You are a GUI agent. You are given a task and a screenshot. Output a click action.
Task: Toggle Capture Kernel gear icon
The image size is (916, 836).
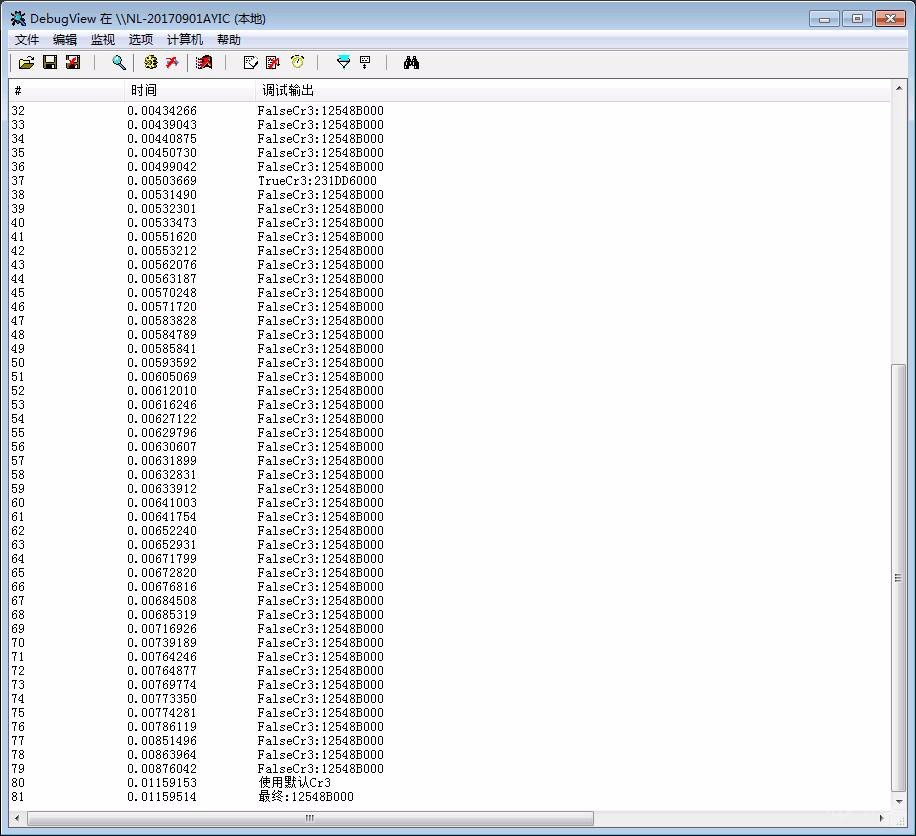pos(151,63)
